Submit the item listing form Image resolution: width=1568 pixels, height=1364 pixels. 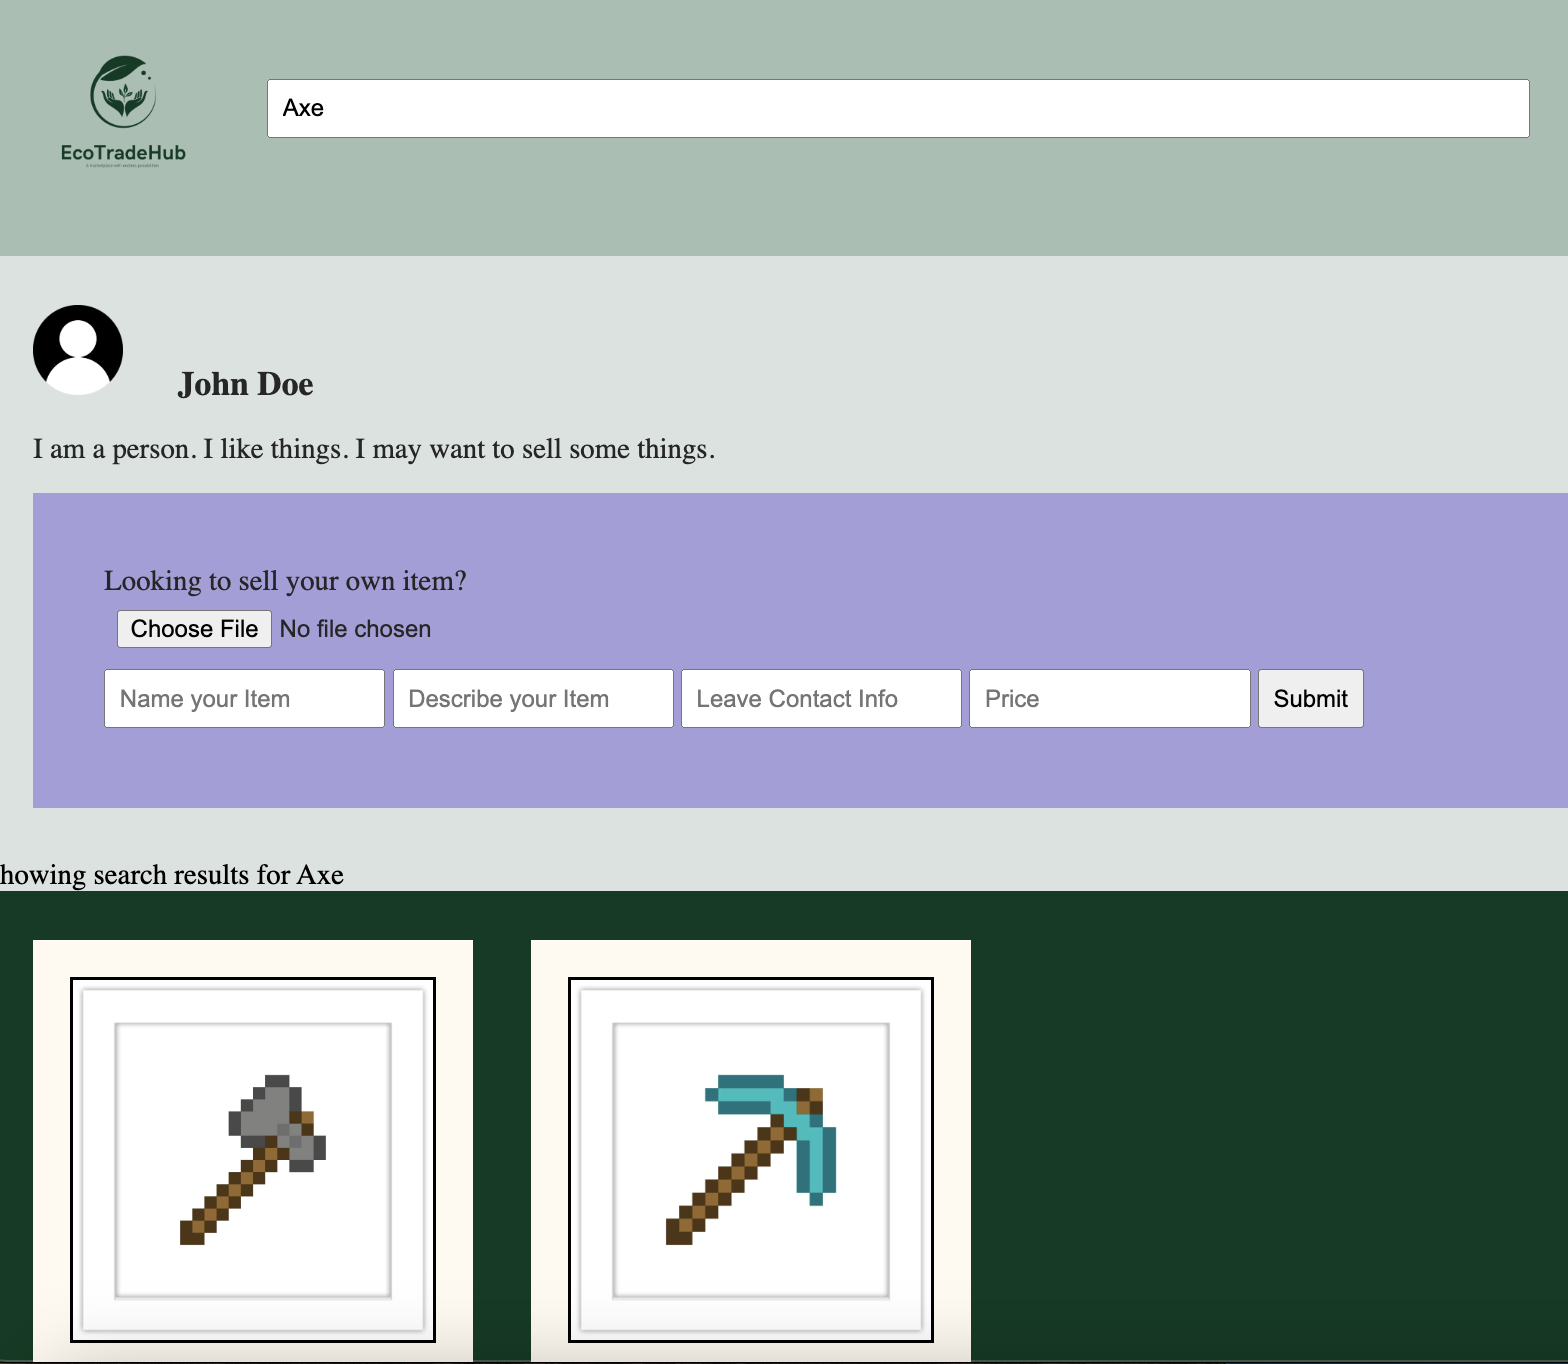[1310, 698]
